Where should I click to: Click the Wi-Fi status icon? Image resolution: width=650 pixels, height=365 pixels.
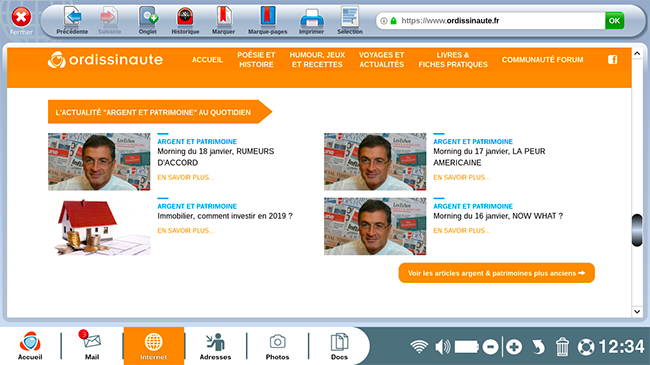click(x=419, y=347)
